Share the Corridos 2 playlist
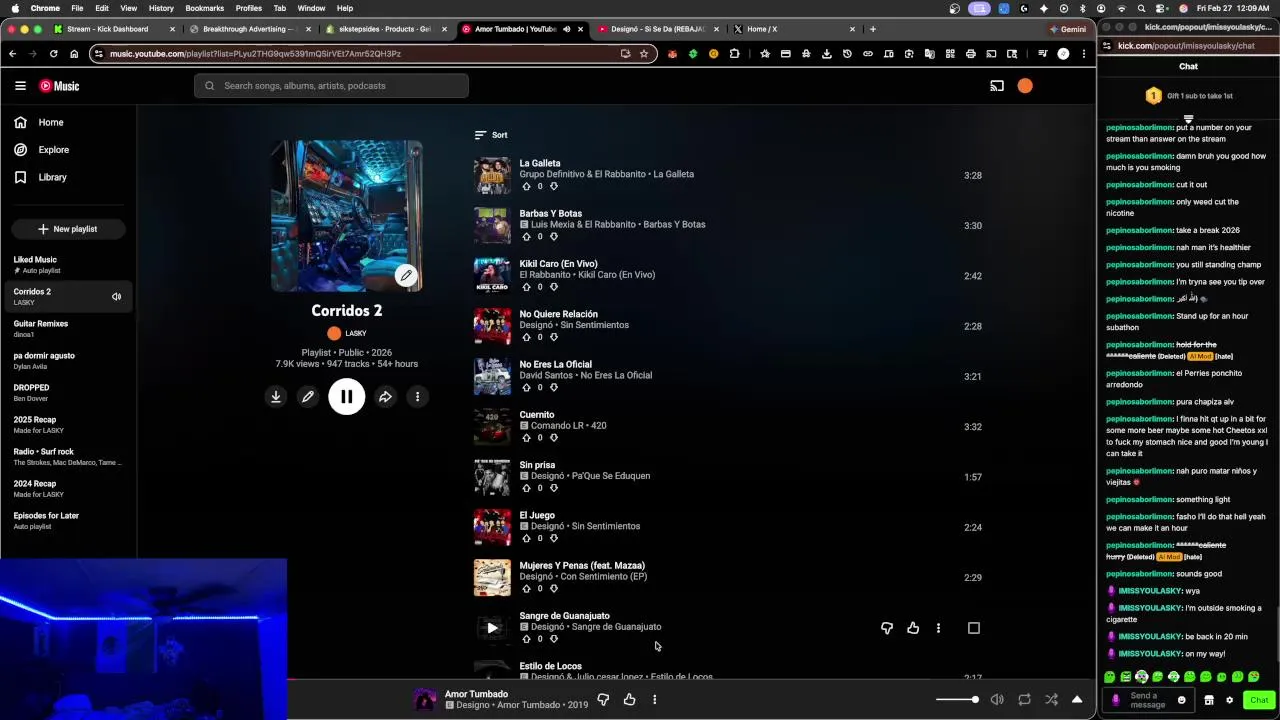Screen dimensions: 1280x720 tap(385, 397)
